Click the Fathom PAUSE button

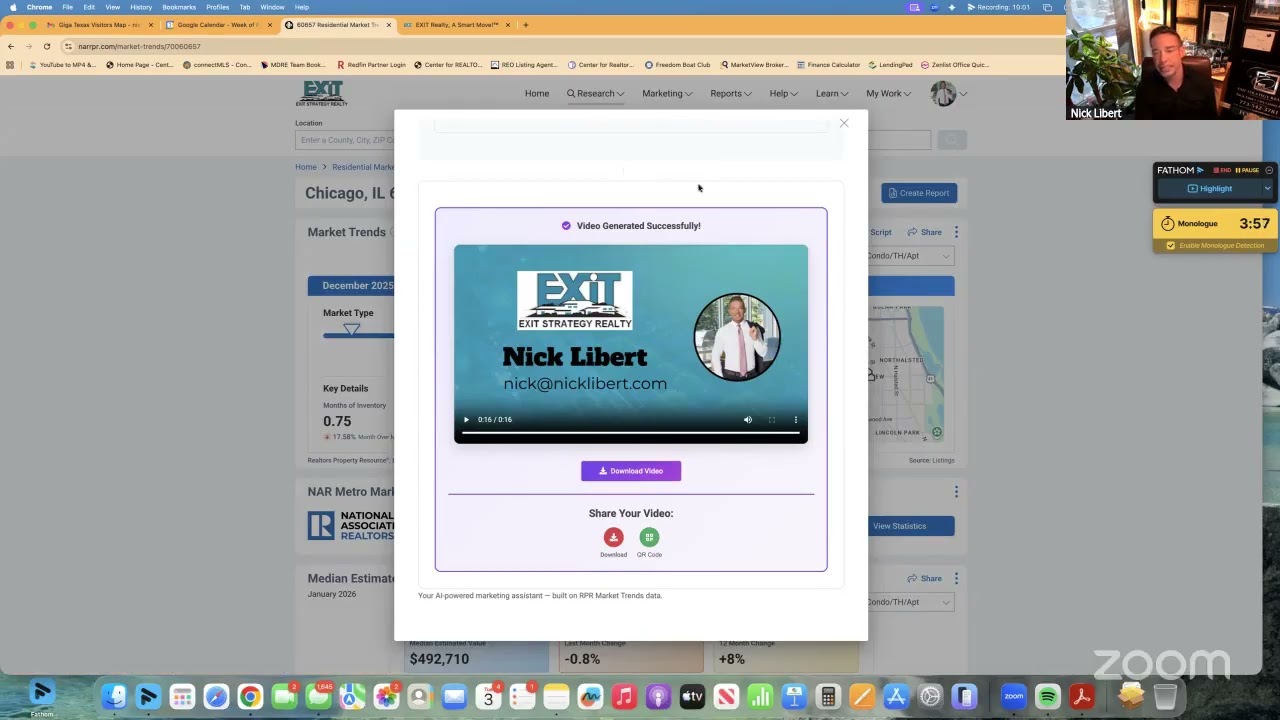[x=1247, y=170]
